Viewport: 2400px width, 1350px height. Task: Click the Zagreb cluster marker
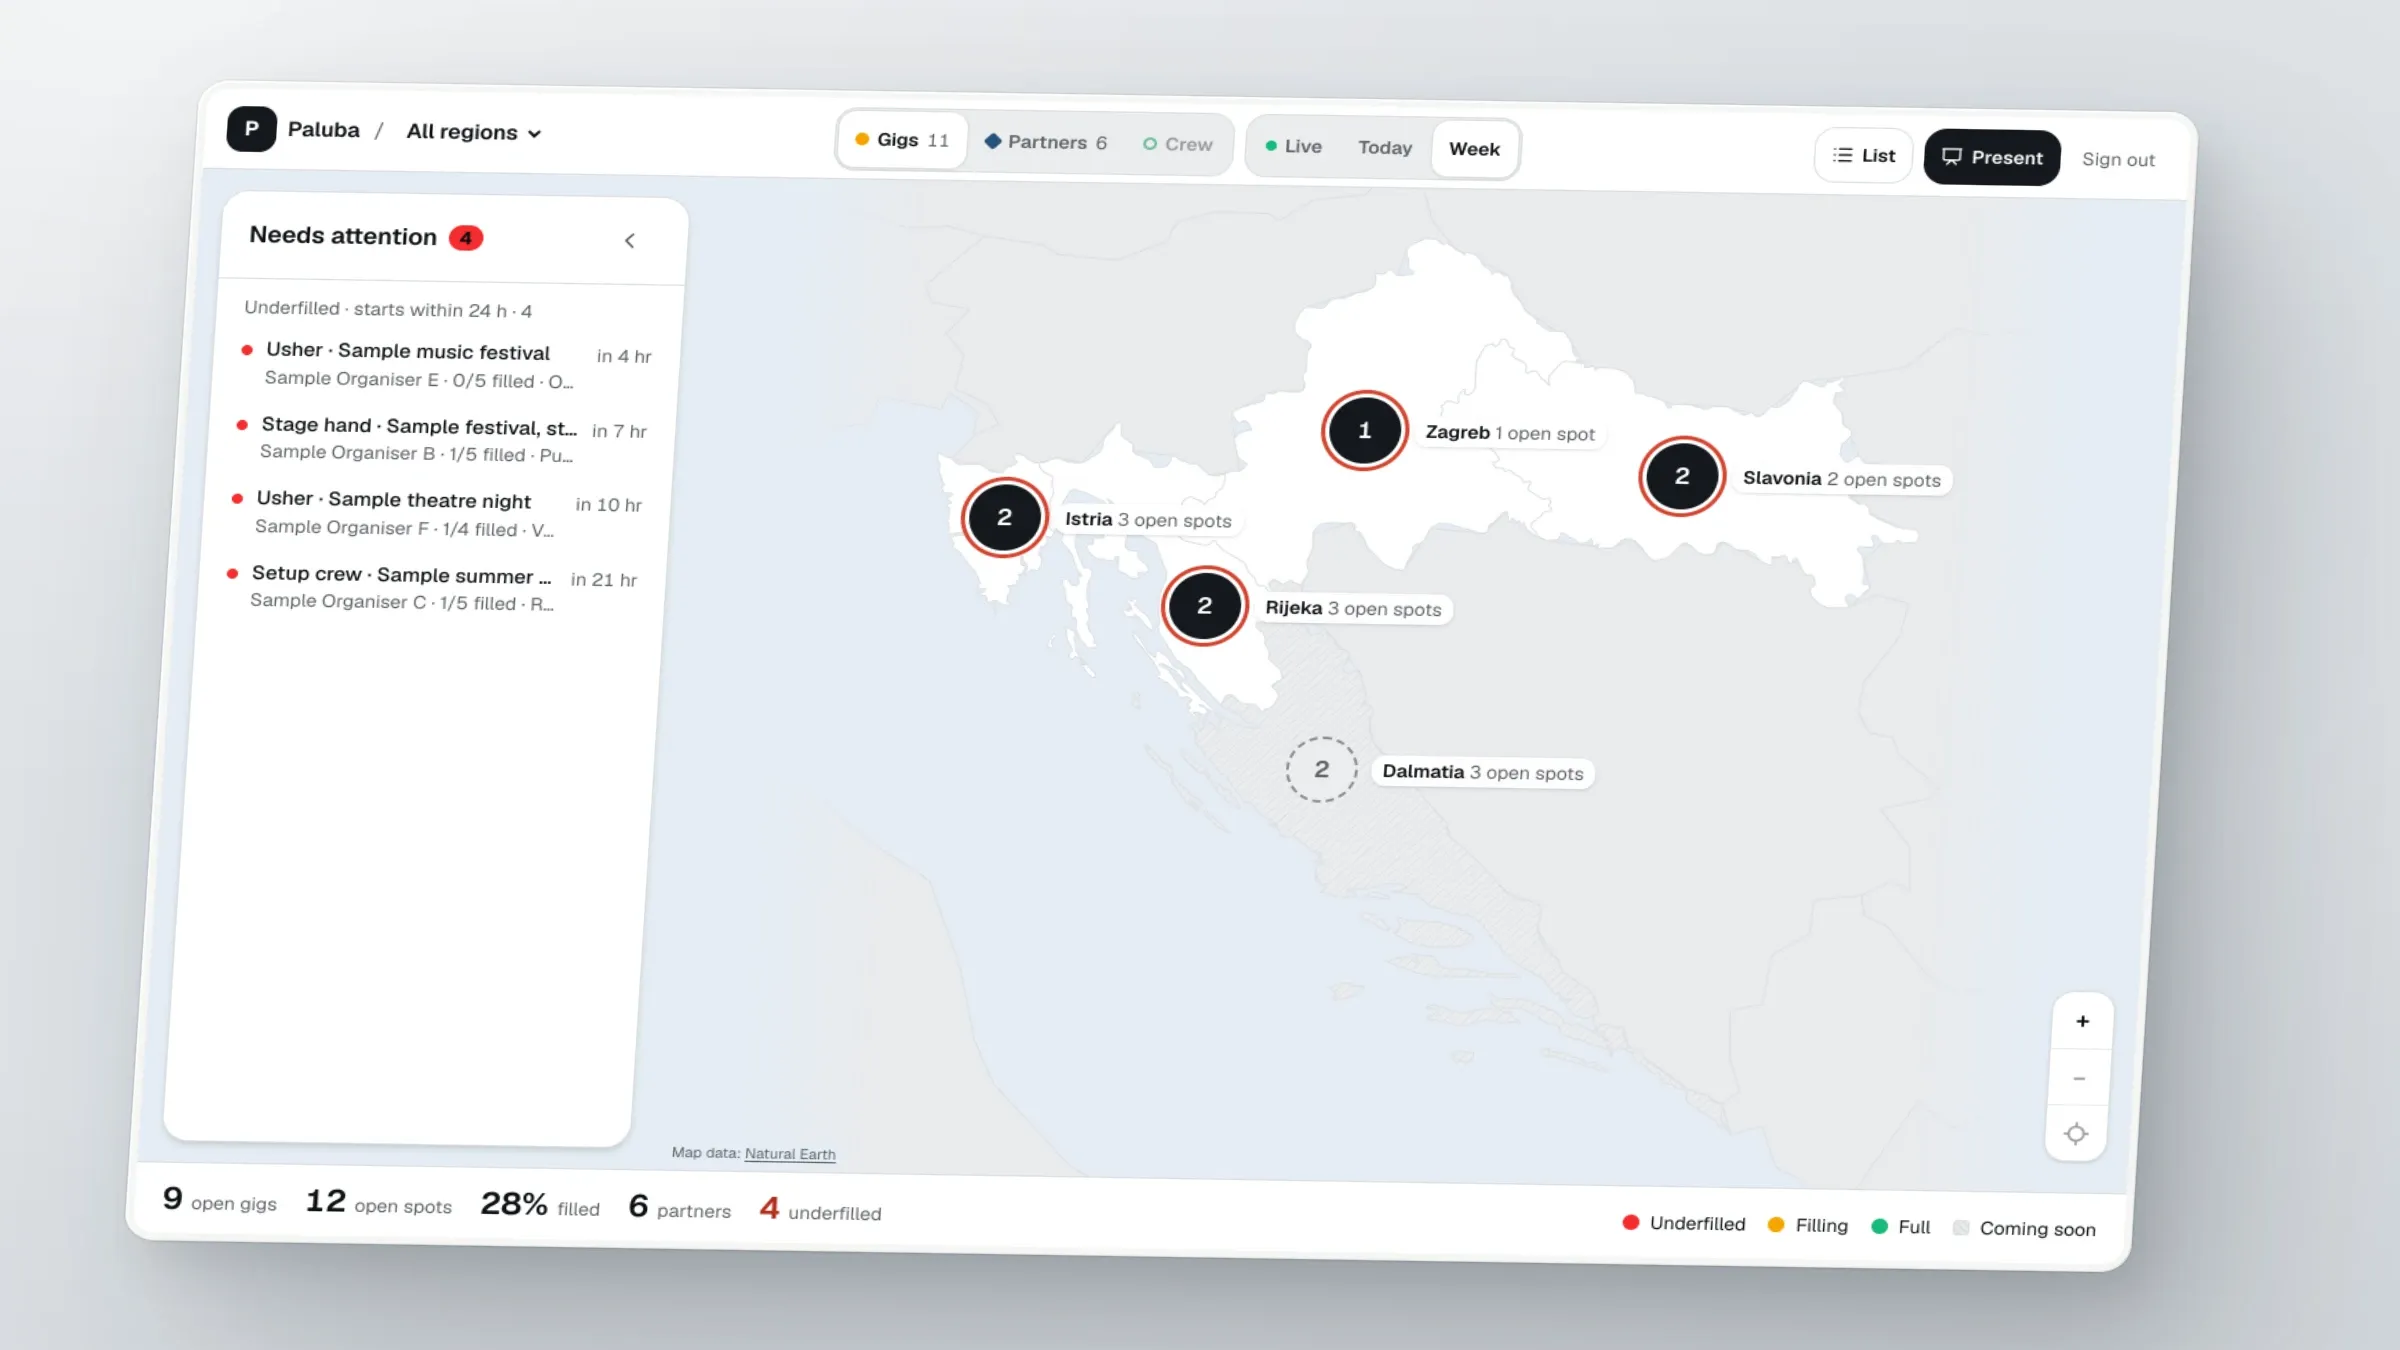[1365, 430]
